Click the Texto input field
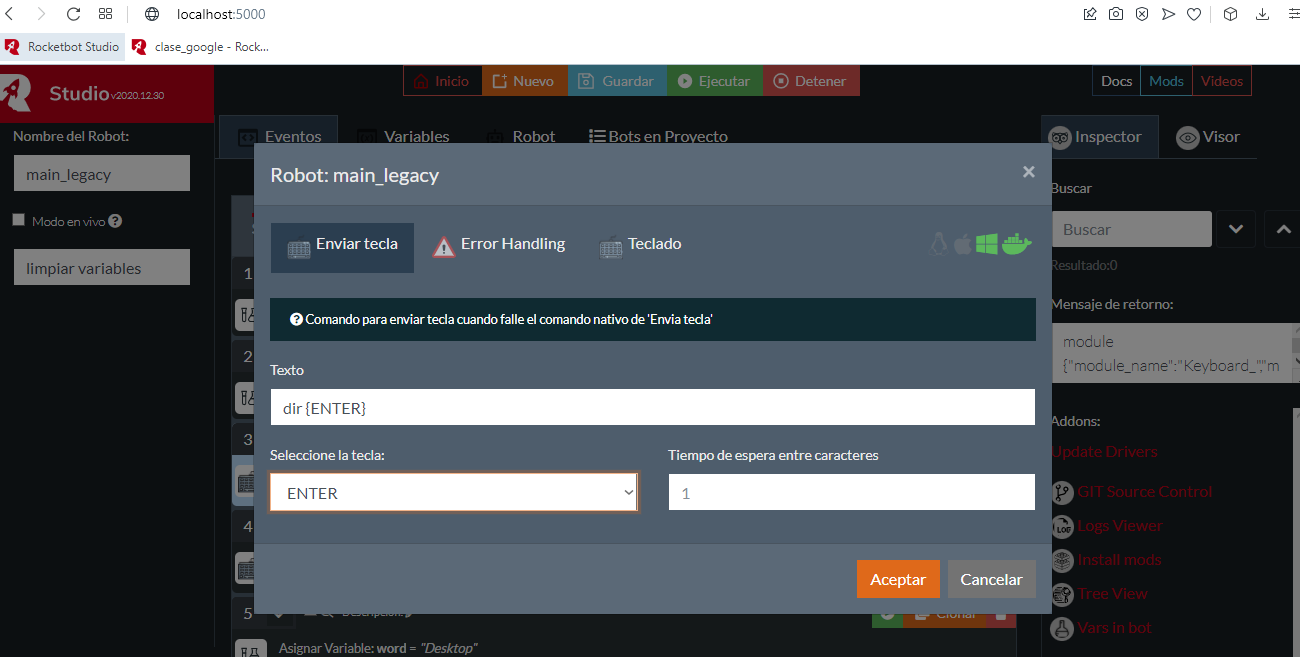Image resolution: width=1300 pixels, height=657 pixels. [x=652, y=408]
